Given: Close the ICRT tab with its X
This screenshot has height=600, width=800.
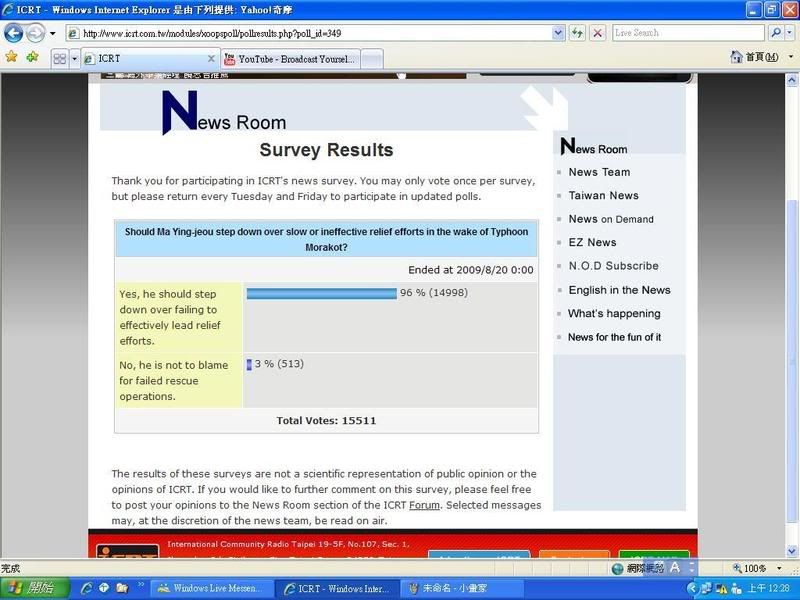Looking at the screenshot, I should coord(211,59).
